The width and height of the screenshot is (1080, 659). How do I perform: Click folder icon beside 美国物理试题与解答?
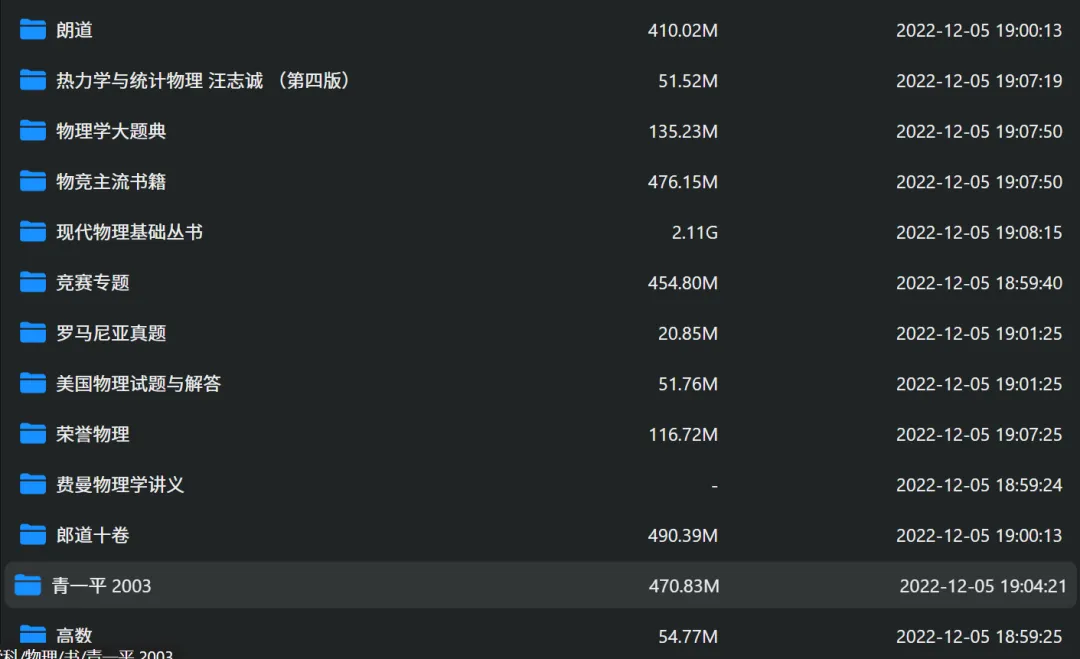pos(32,383)
